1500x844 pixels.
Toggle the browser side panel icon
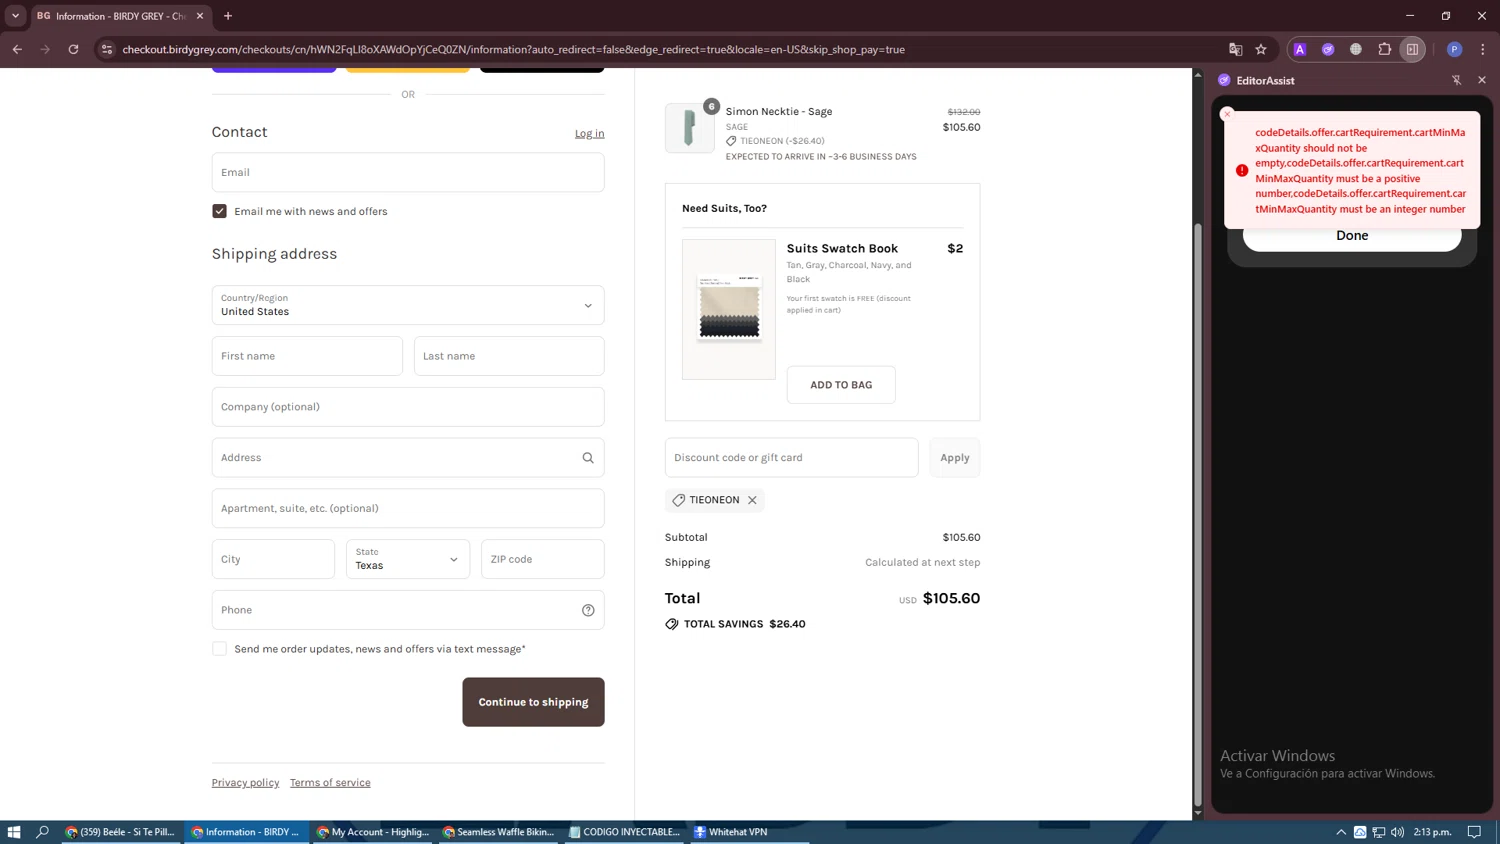click(1412, 49)
